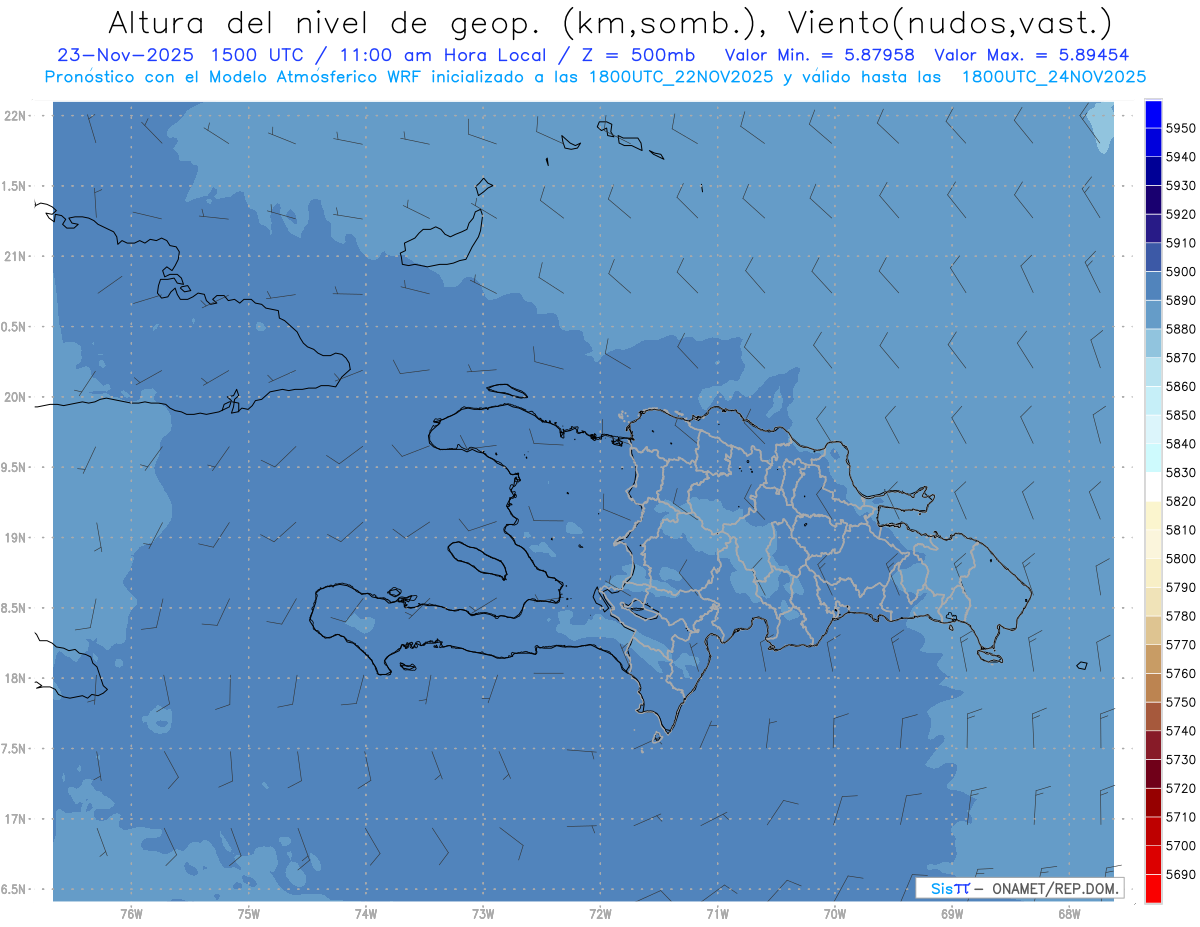Click the '74W' longitude label
The height and width of the screenshot is (927, 1200).
[x=366, y=913]
